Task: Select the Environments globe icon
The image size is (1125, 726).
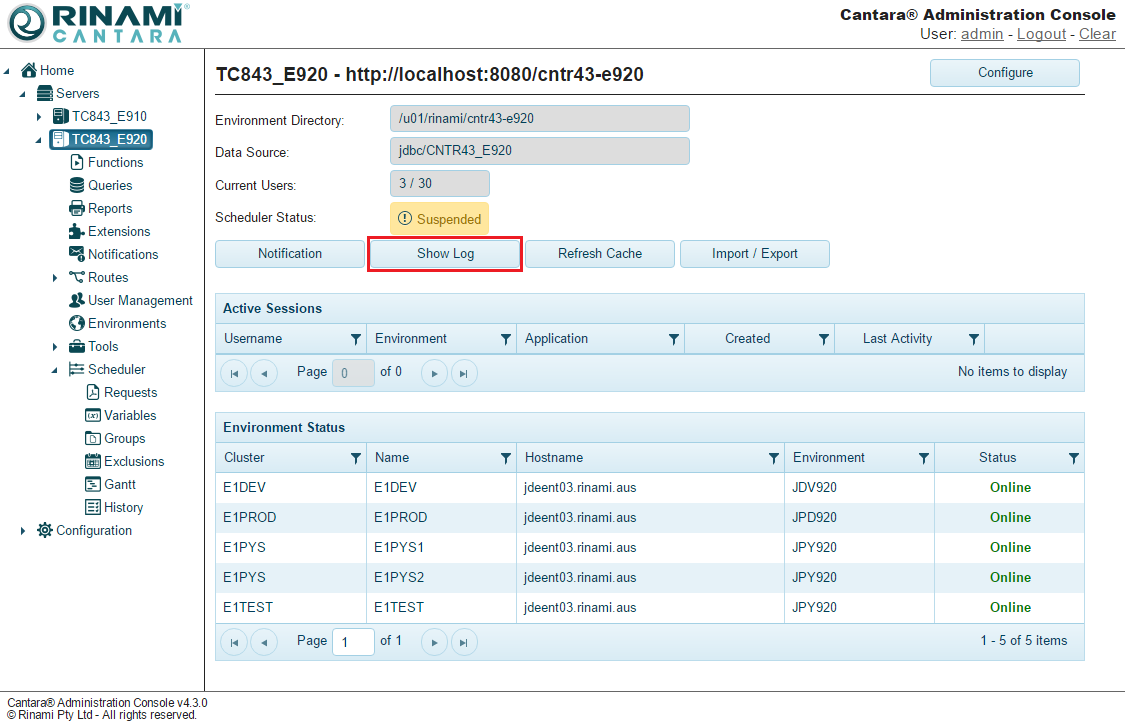Action: click(x=77, y=323)
